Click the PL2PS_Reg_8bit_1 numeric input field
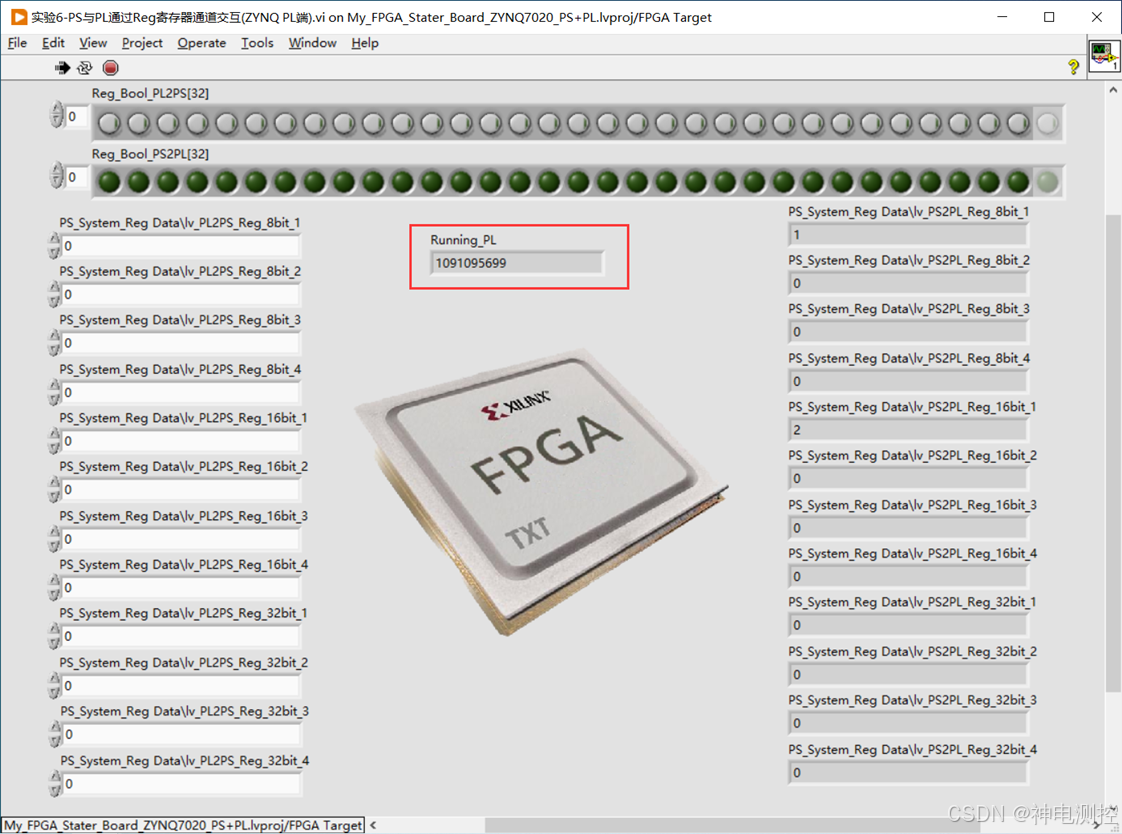This screenshot has height=834, width=1122. point(180,246)
